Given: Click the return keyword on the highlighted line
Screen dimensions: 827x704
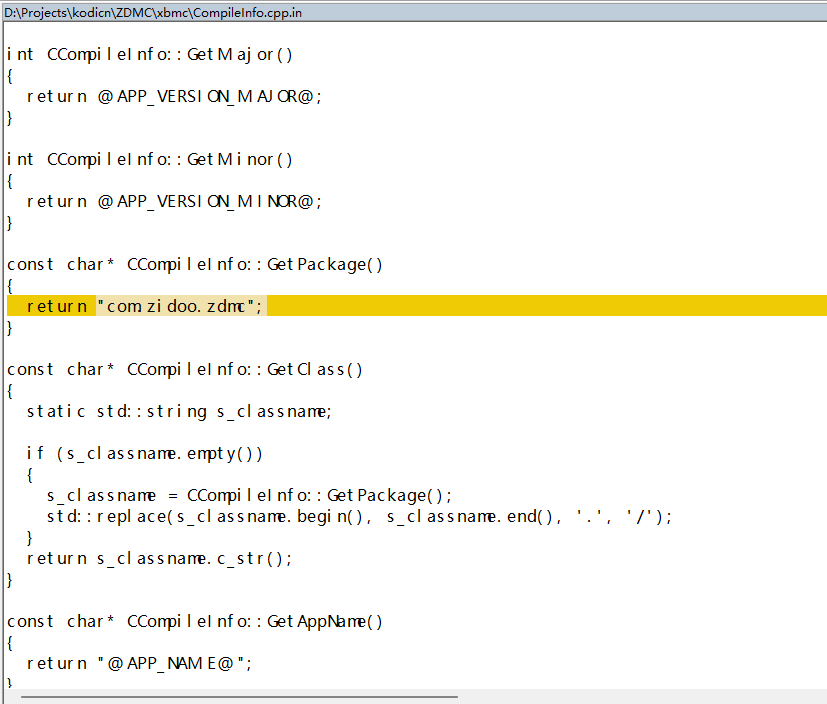Looking at the screenshot, I should point(56,306).
